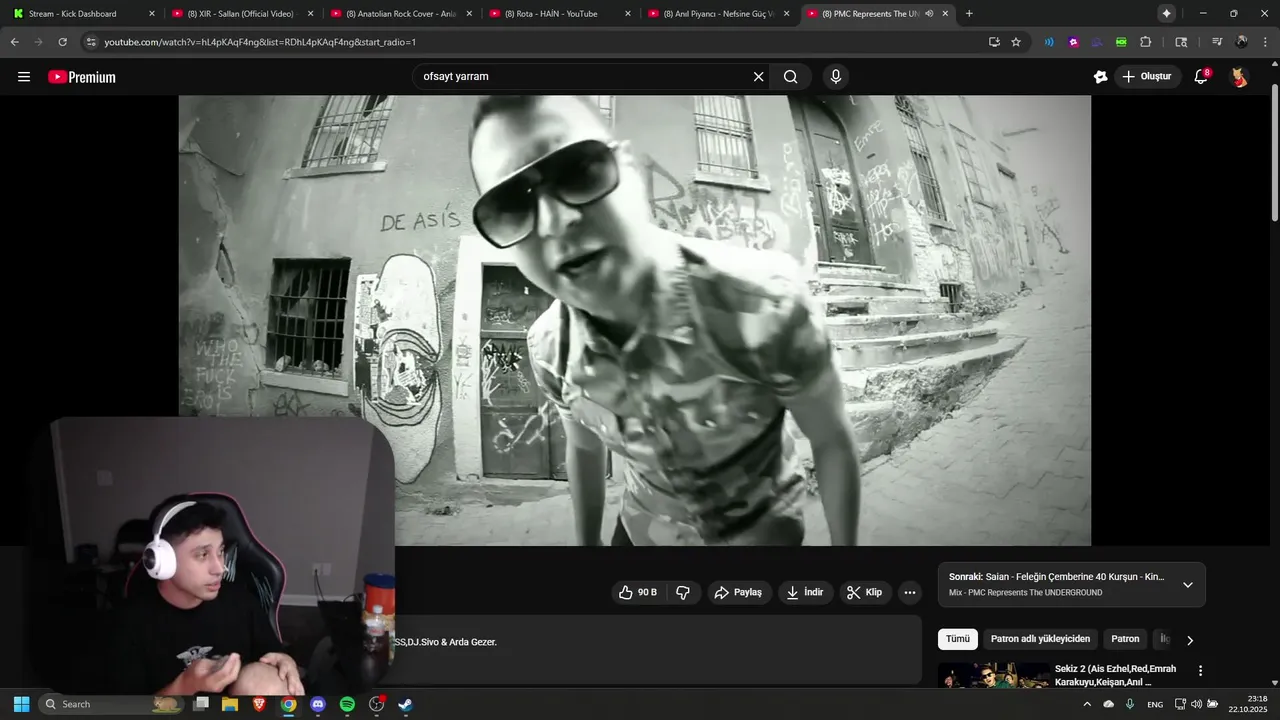Screen dimensions: 1280x720
Task: Open the blue sound-wave extension
Action: coord(1049,42)
